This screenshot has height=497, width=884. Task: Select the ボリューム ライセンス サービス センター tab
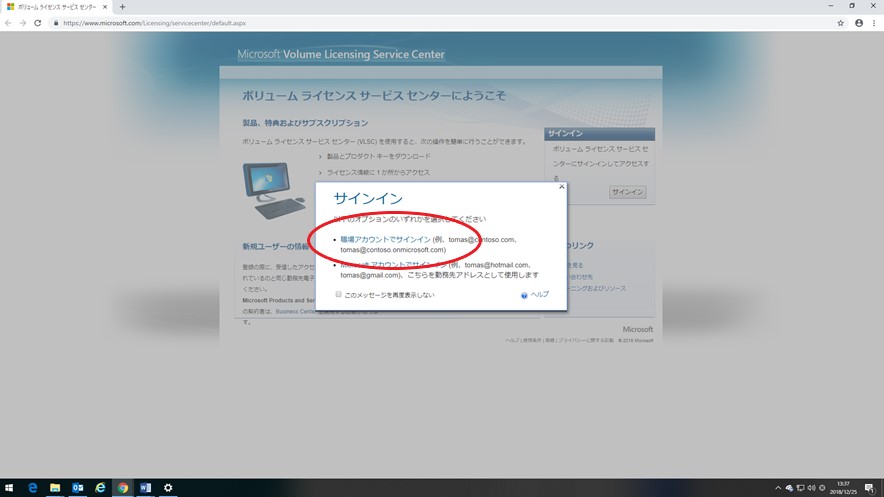pos(56,7)
